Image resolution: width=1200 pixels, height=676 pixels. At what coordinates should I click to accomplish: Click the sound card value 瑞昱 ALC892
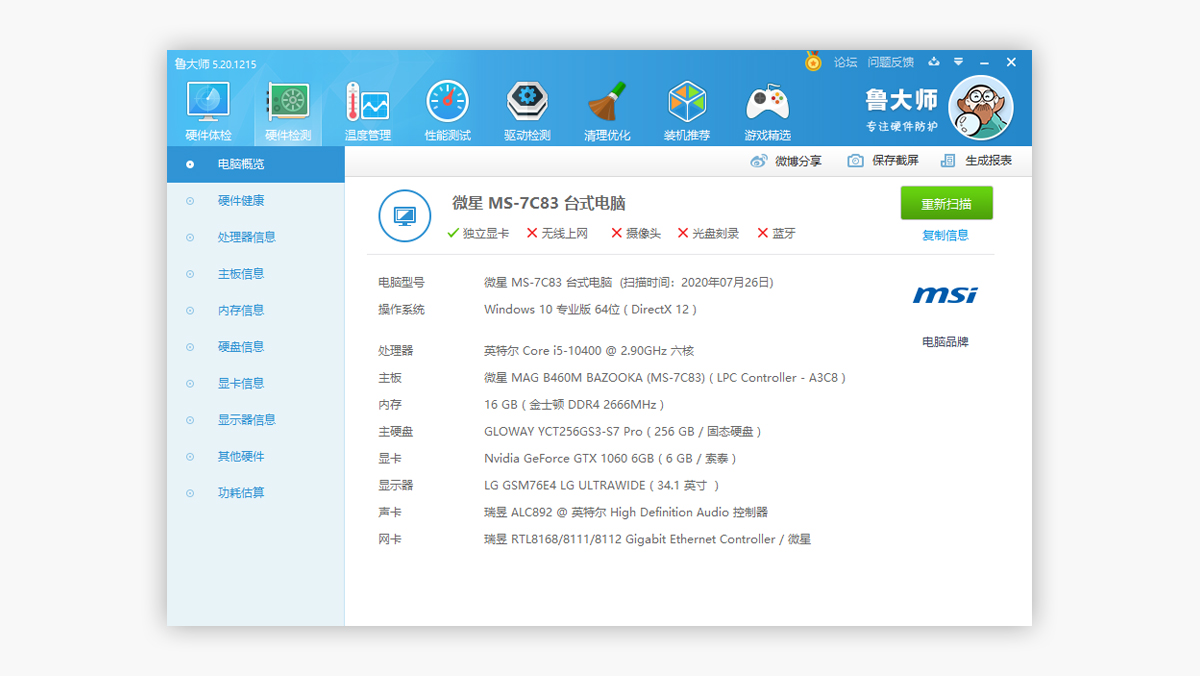tap(626, 512)
